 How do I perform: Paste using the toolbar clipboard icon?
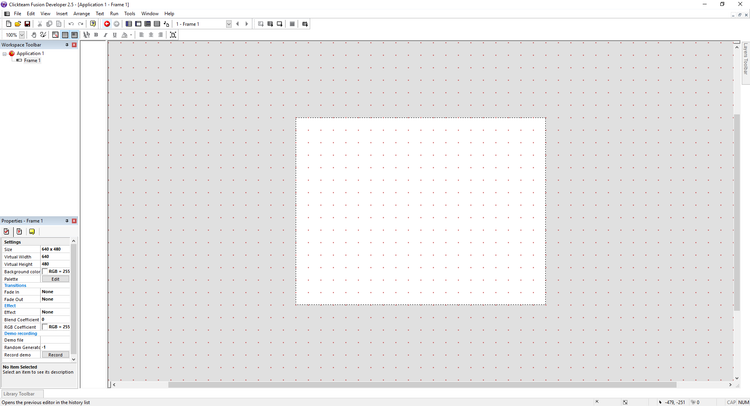[59, 24]
